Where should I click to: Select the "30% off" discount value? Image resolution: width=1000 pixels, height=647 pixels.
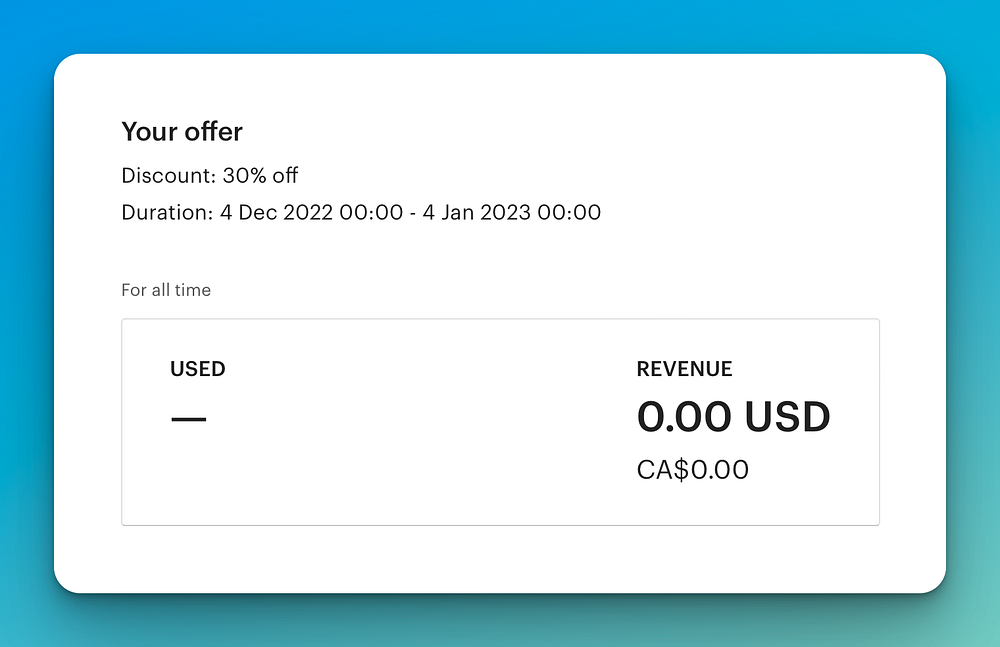260,176
